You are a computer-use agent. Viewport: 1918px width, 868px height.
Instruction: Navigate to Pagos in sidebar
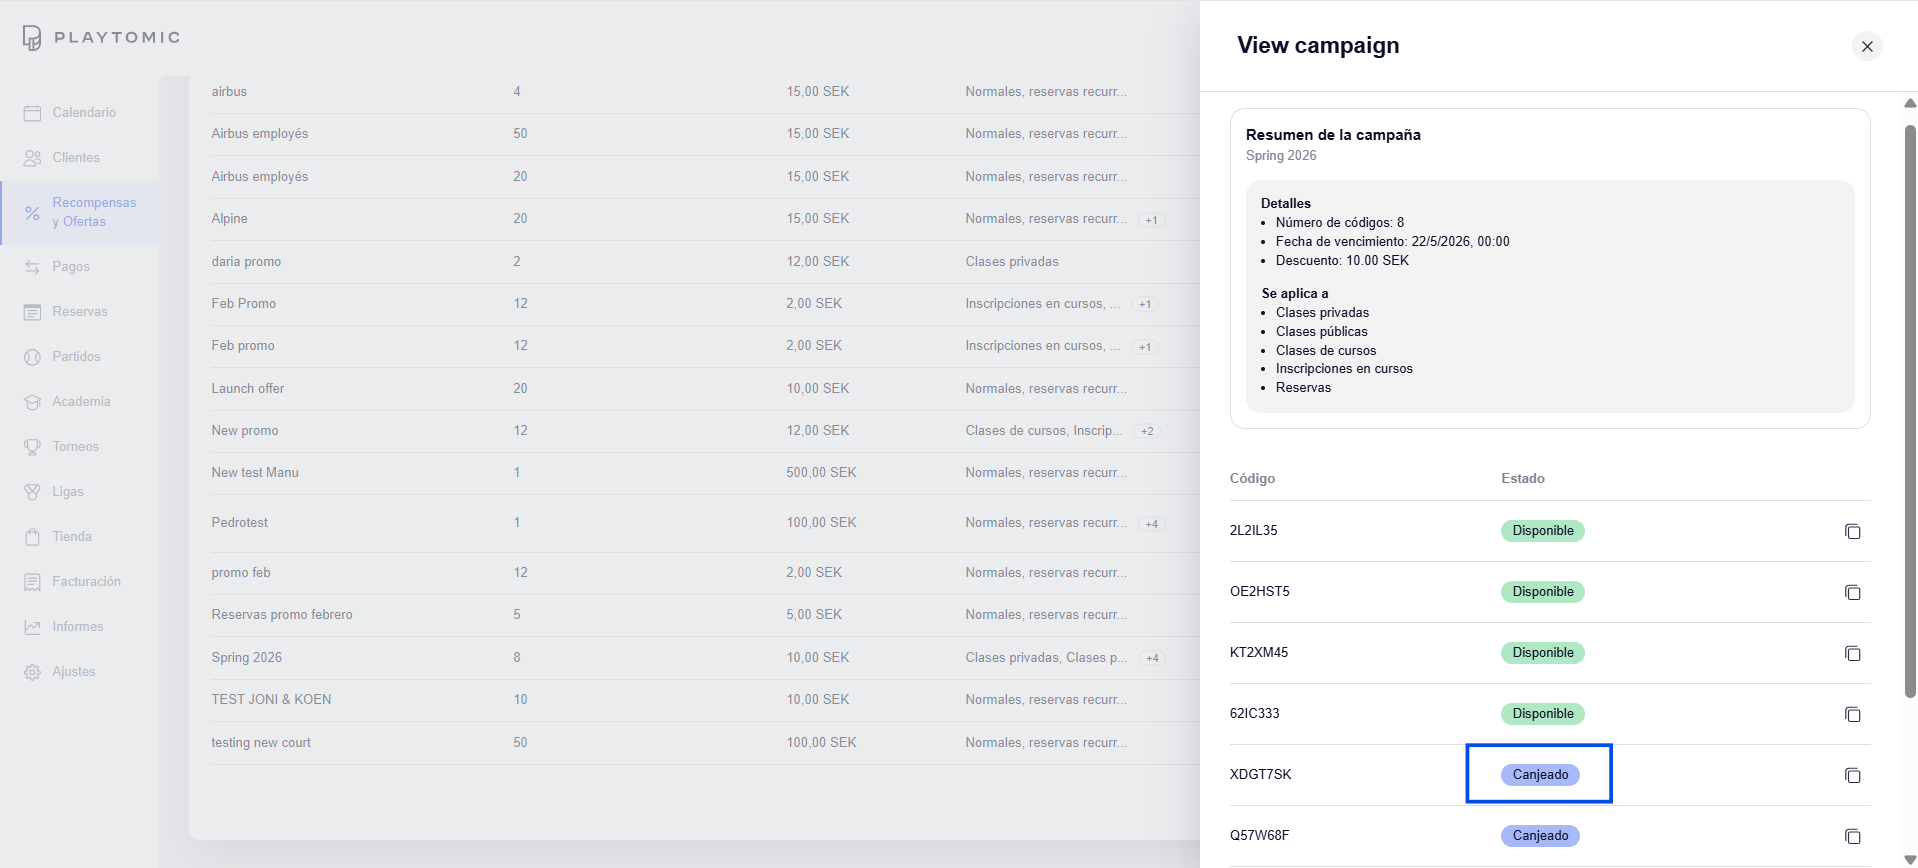tap(71, 267)
